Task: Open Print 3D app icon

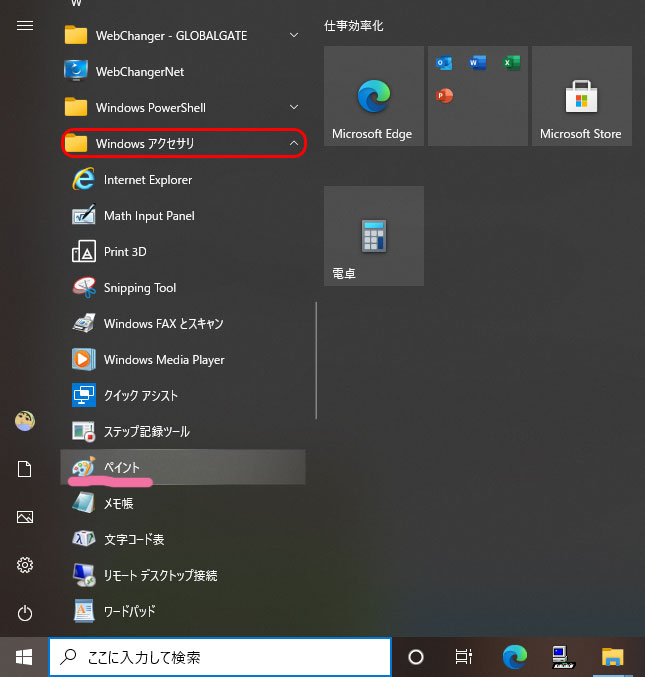Action: tap(83, 251)
